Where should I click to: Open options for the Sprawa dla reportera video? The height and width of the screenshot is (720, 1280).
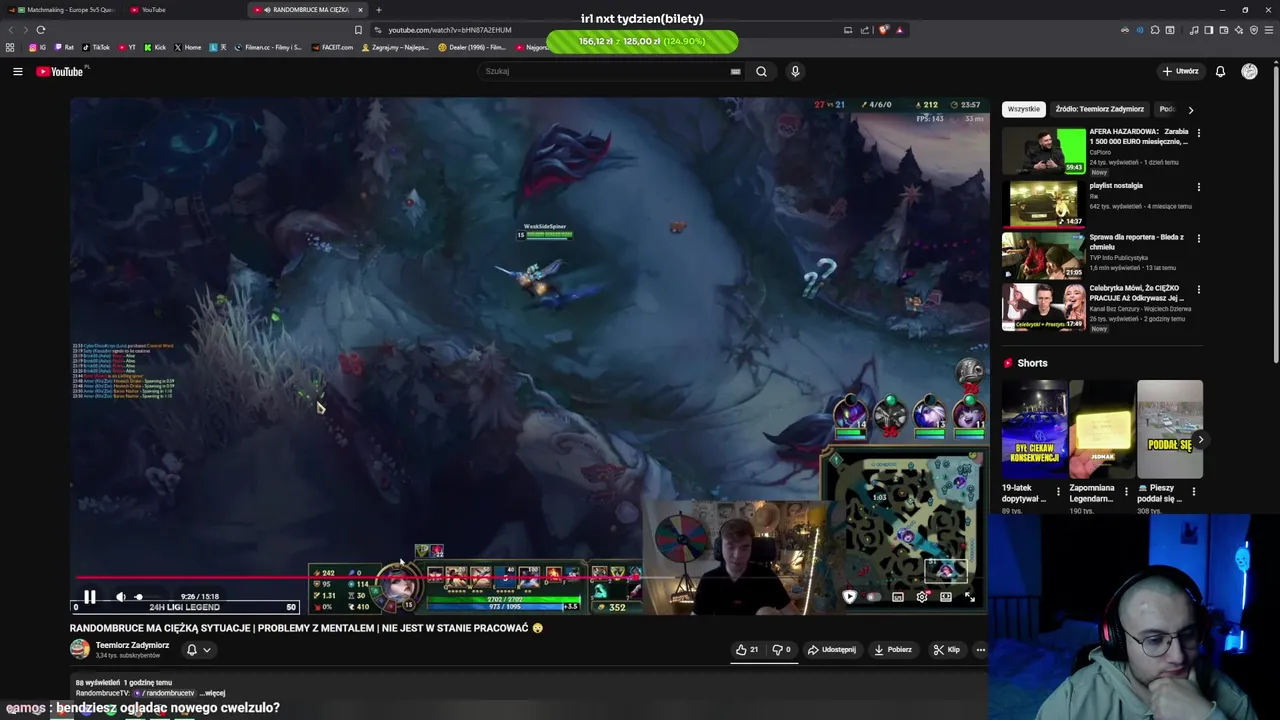(x=1198, y=238)
